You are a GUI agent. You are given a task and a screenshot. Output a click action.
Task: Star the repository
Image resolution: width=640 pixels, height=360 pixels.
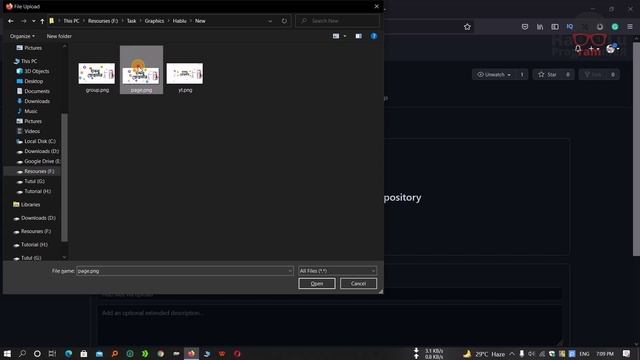pyautogui.click(x=547, y=75)
